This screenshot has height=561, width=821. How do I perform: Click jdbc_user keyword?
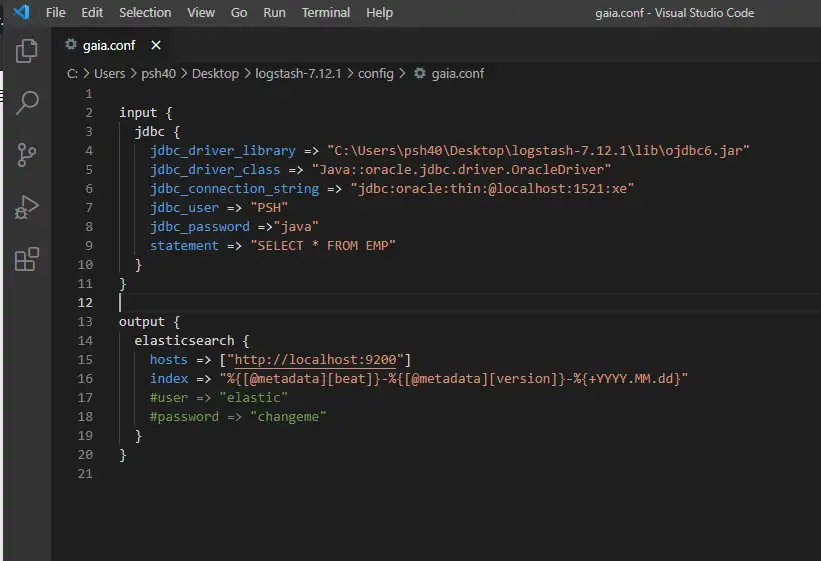pyautogui.click(x=184, y=208)
